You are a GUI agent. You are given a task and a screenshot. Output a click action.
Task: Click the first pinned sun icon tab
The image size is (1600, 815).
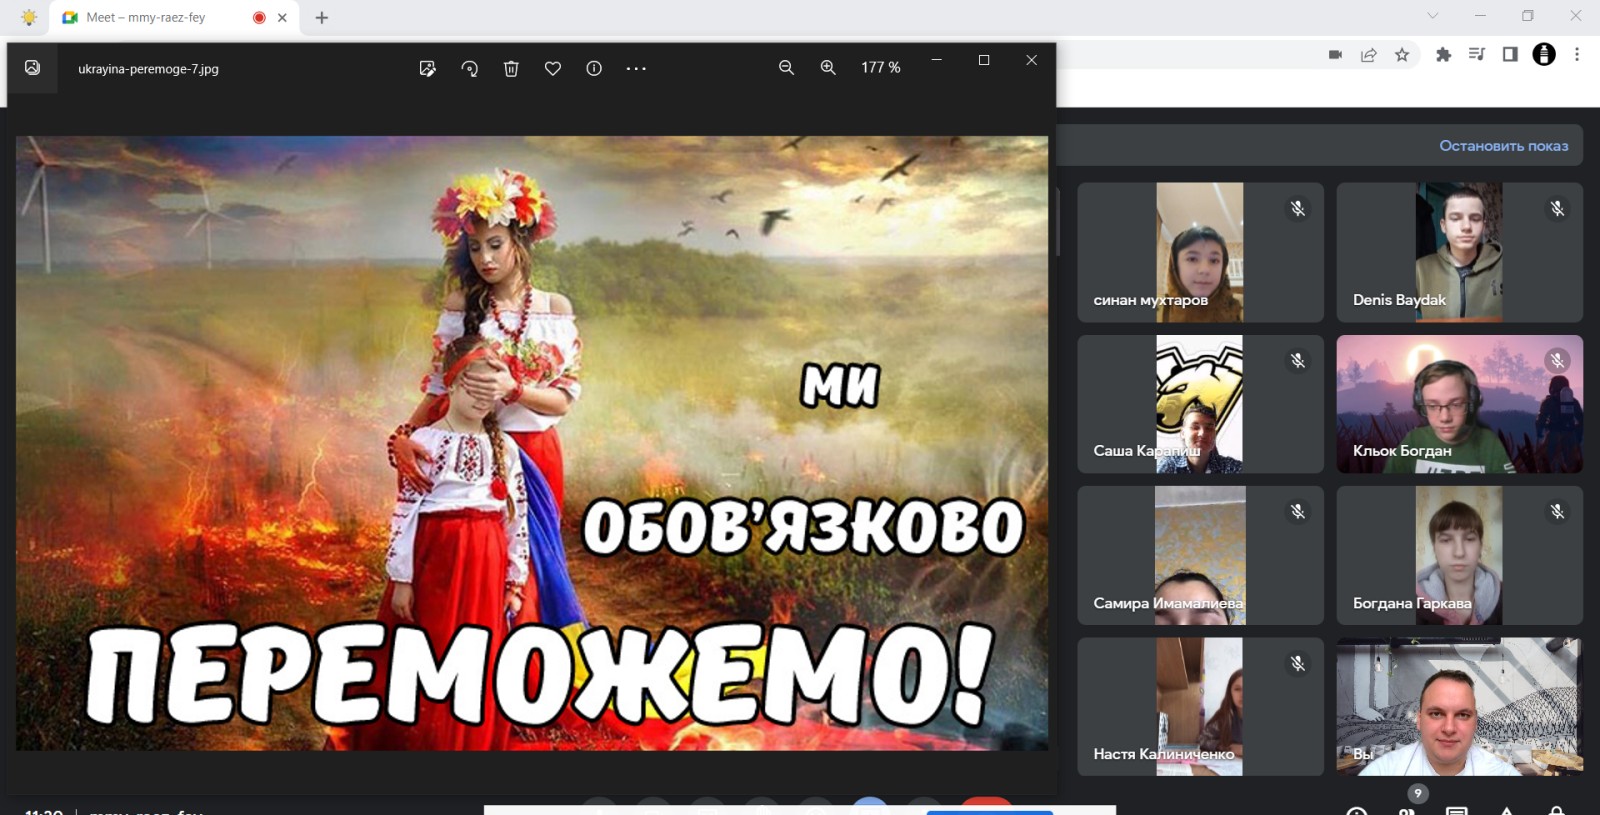pyautogui.click(x=29, y=17)
